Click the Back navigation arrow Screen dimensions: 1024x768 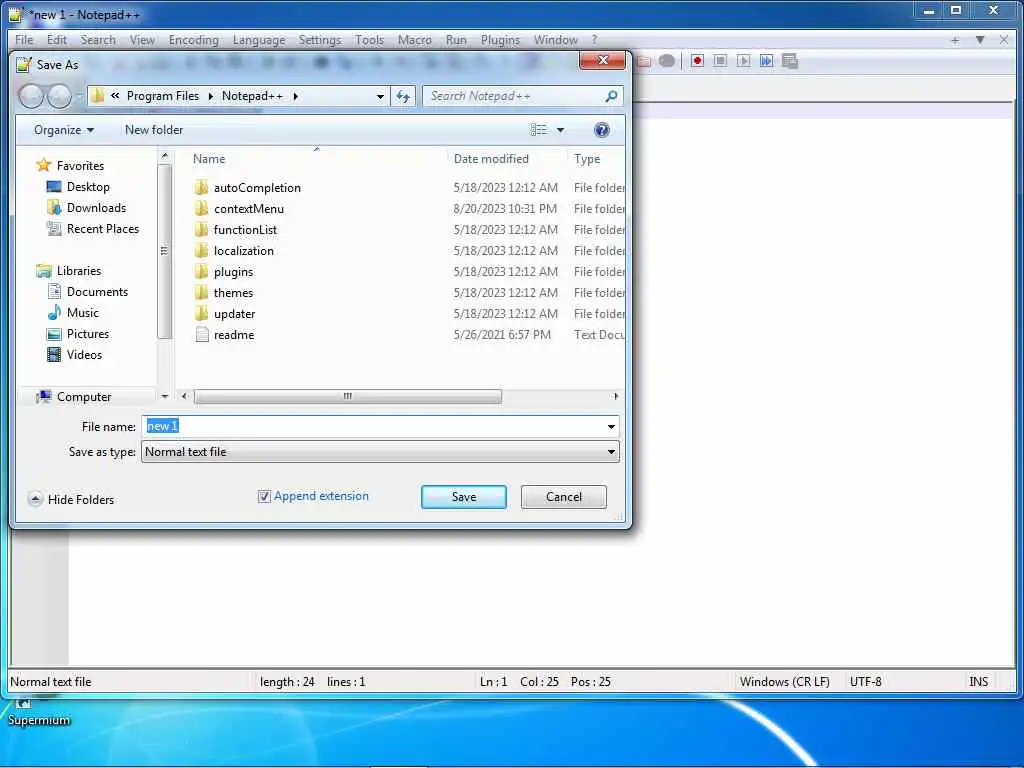(31, 97)
